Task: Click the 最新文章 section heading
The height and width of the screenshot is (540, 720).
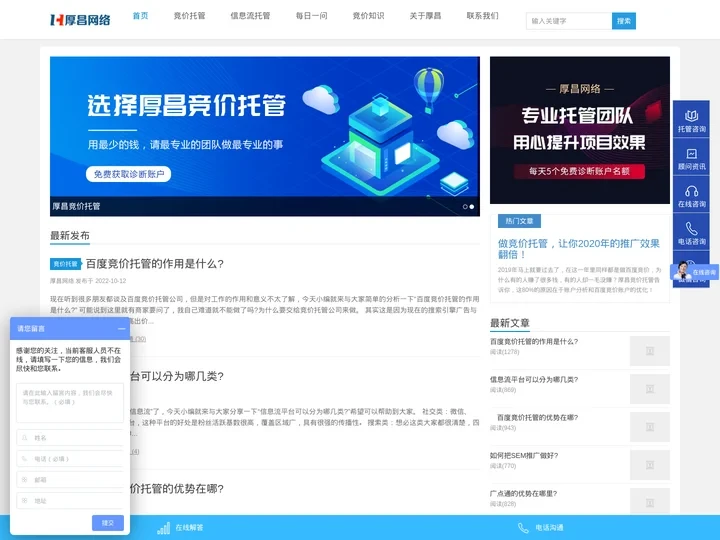Action: [x=510, y=323]
